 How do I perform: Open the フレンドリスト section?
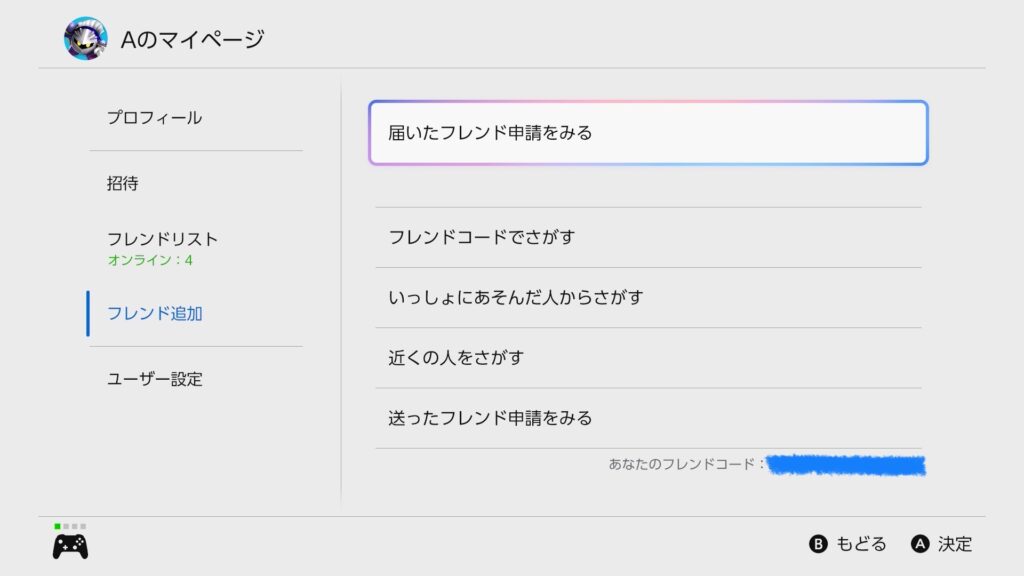[162, 240]
